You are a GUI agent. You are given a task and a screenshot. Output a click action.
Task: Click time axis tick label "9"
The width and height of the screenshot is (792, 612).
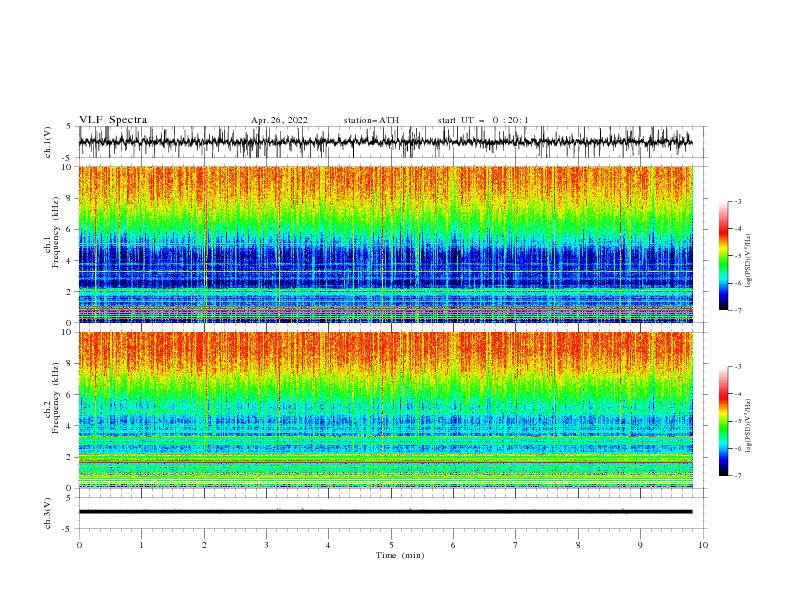(x=640, y=545)
